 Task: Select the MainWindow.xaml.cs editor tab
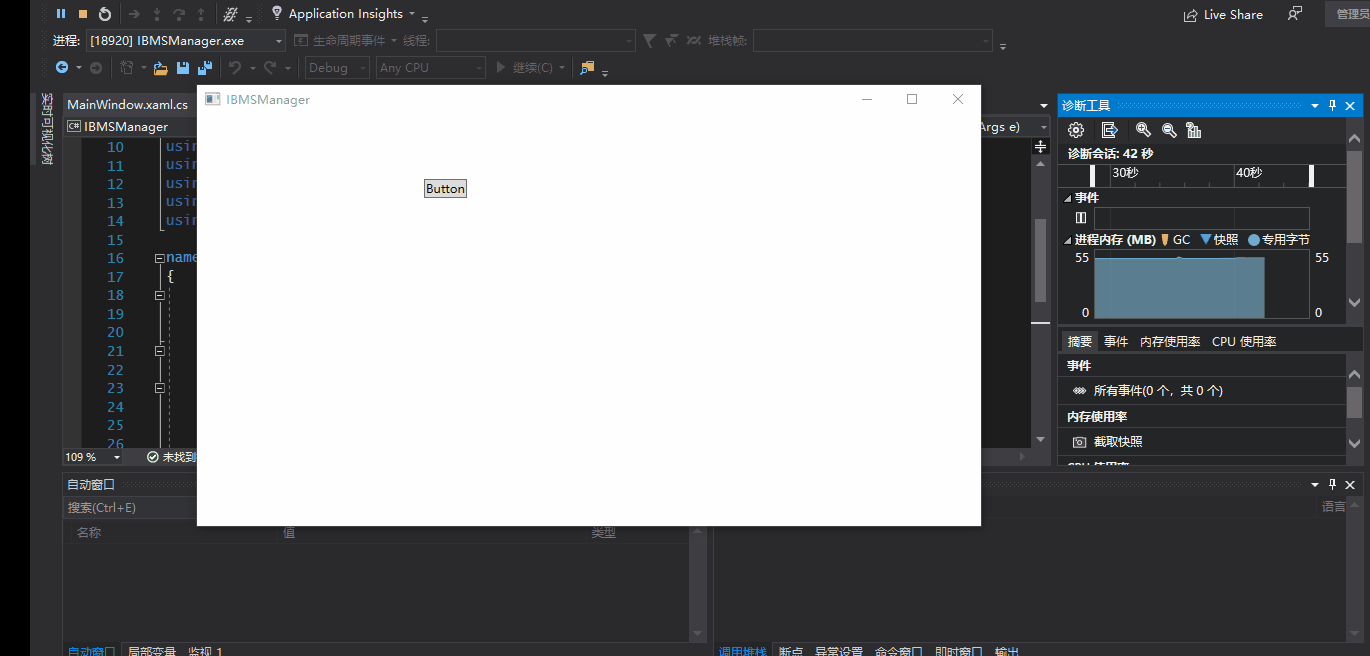[127, 105]
